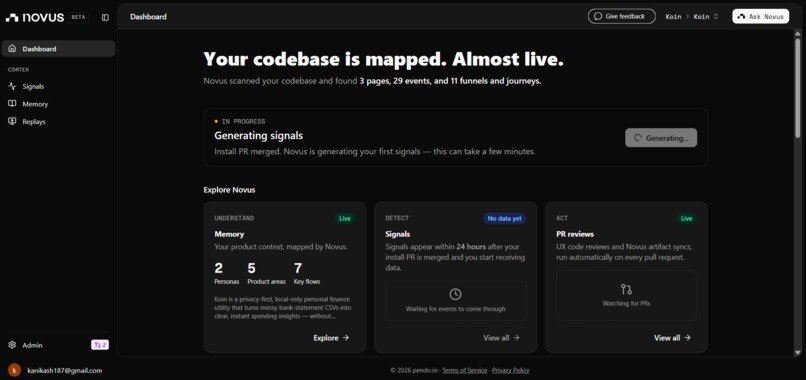Click the Replays monitor icon
The image size is (806, 380).
coord(12,121)
